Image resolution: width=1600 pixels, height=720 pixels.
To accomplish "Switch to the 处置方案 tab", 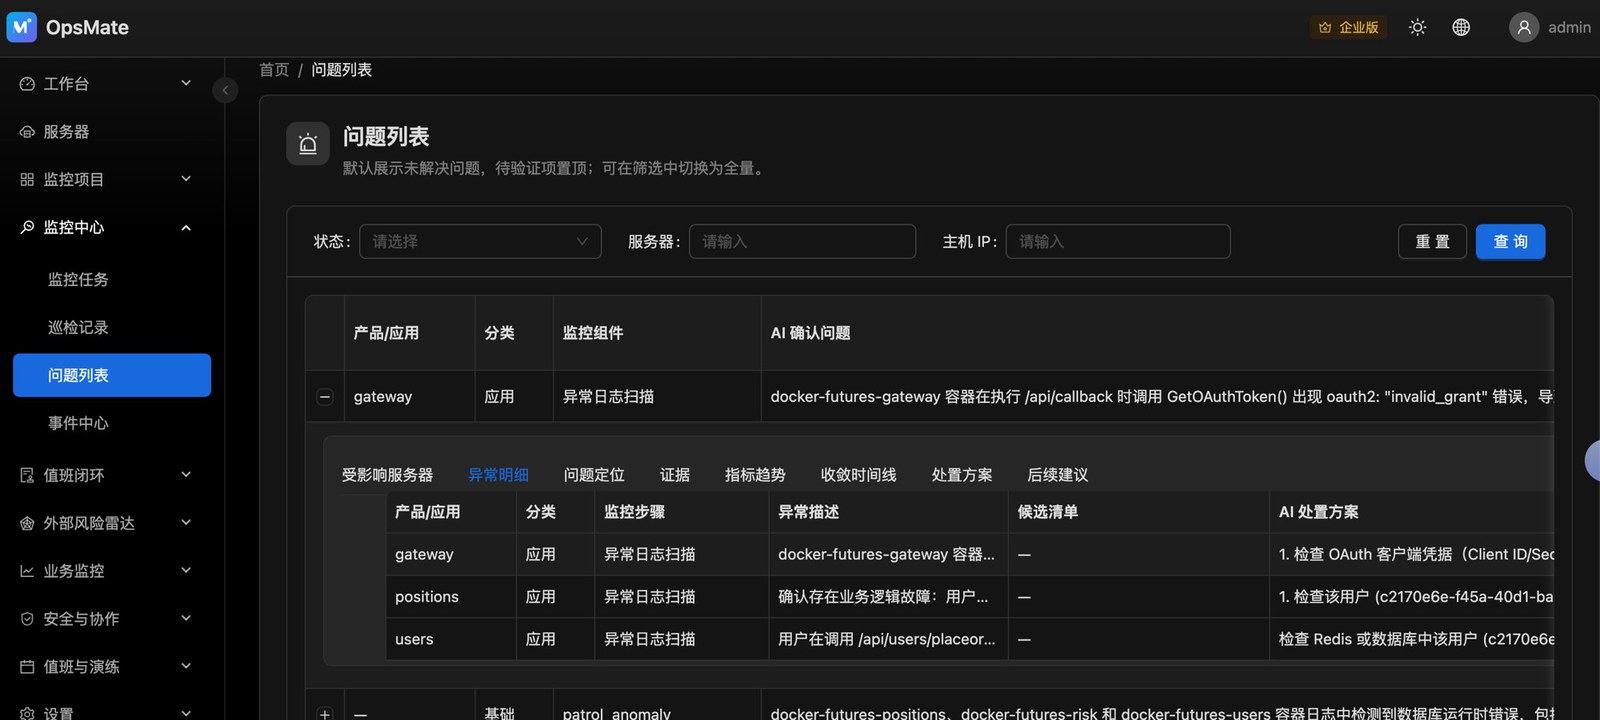I will pyautogui.click(x=962, y=475).
